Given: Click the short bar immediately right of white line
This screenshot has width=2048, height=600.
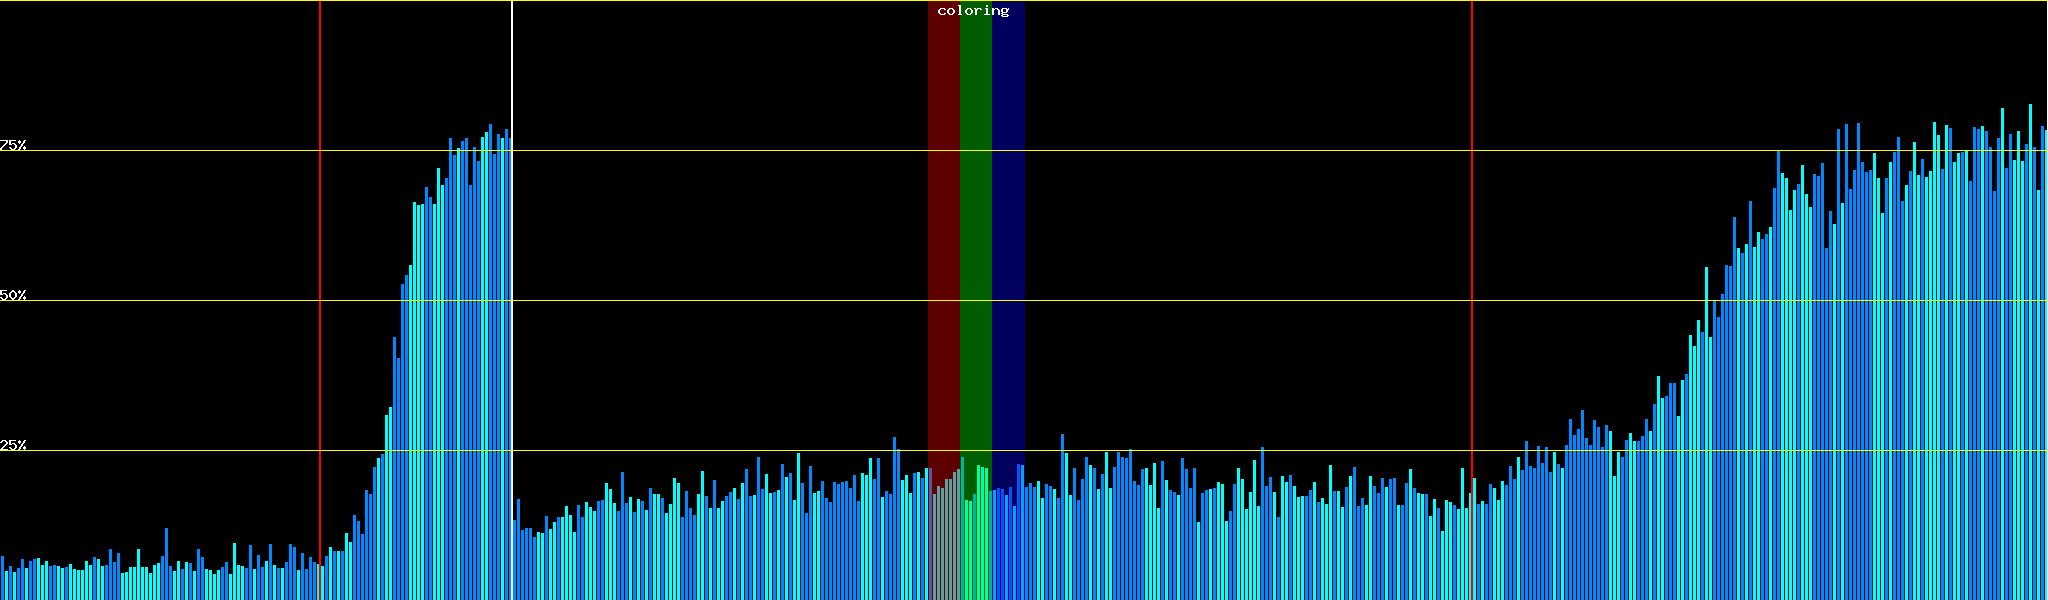Looking at the screenshot, I should 515,560.
